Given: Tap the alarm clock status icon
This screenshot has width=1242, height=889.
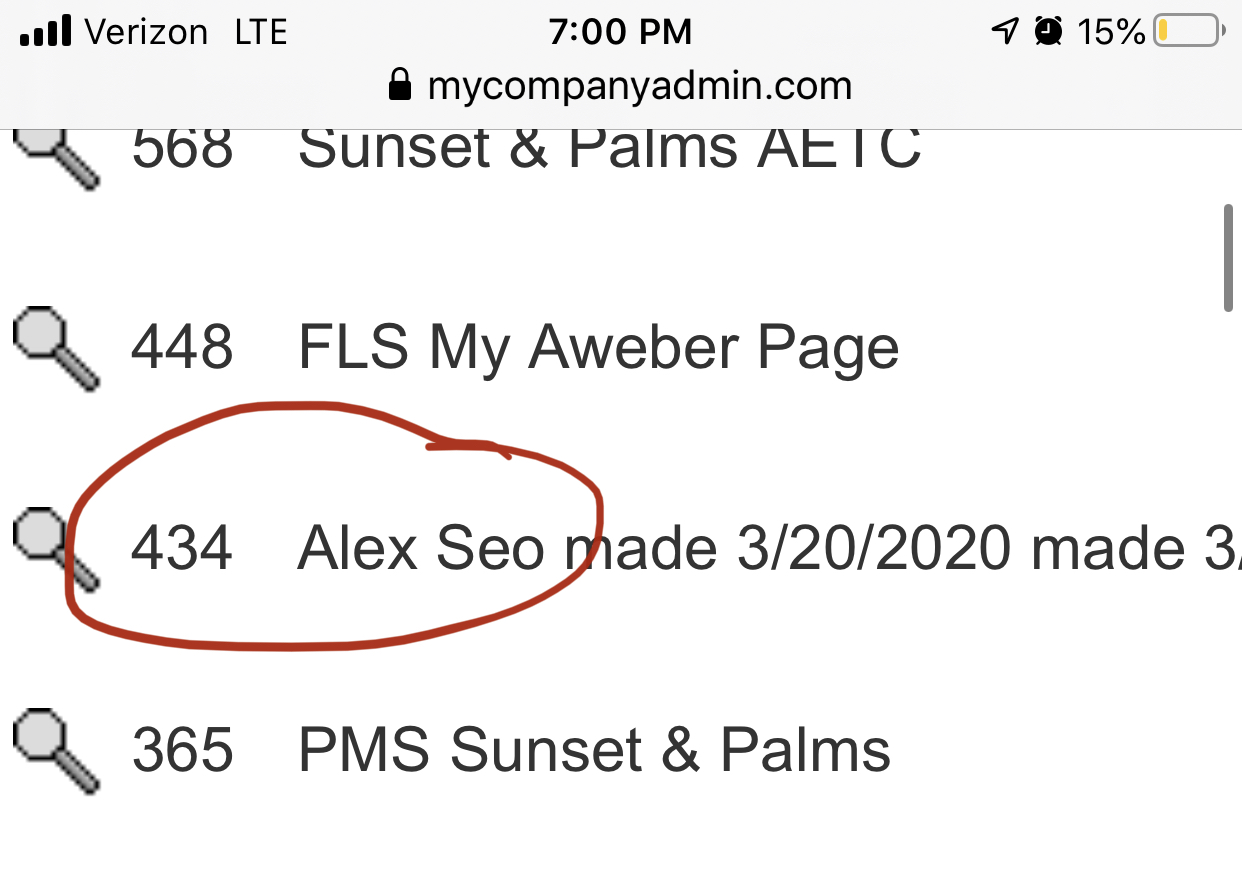Looking at the screenshot, I should click(1049, 32).
